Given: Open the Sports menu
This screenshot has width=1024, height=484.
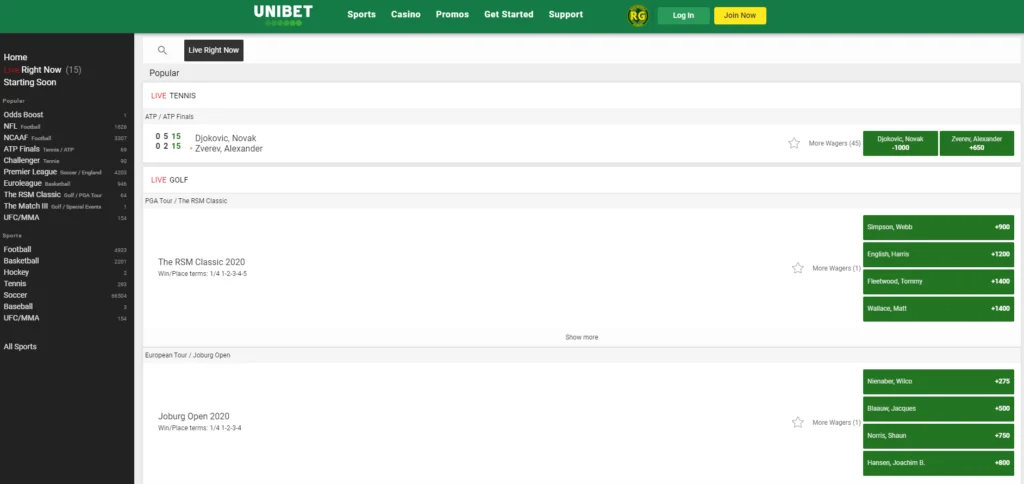Looking at the screenshot, I should 362,14.
